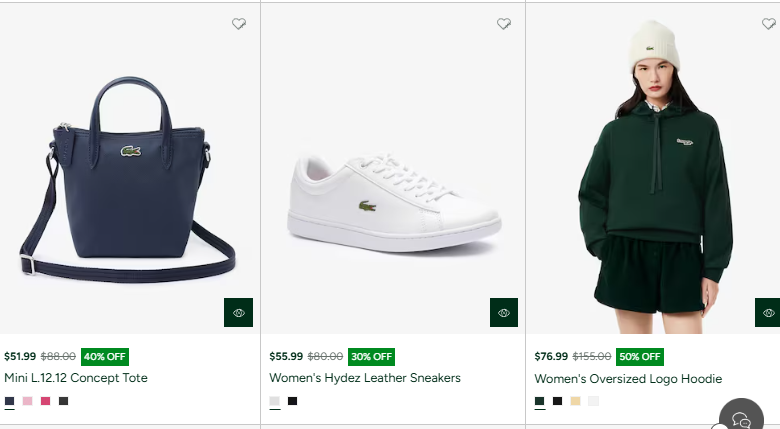Pick the hot pink tote swatch
The height and width of the screenshot is (429, 780).
[46, 401]
